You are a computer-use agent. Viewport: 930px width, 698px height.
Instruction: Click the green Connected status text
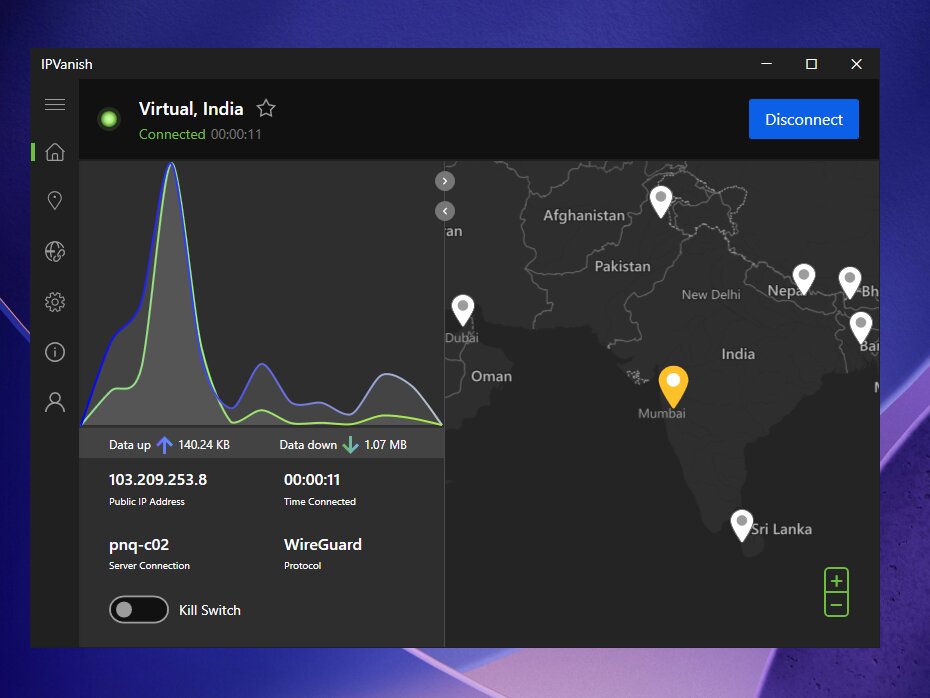[172, 135]
